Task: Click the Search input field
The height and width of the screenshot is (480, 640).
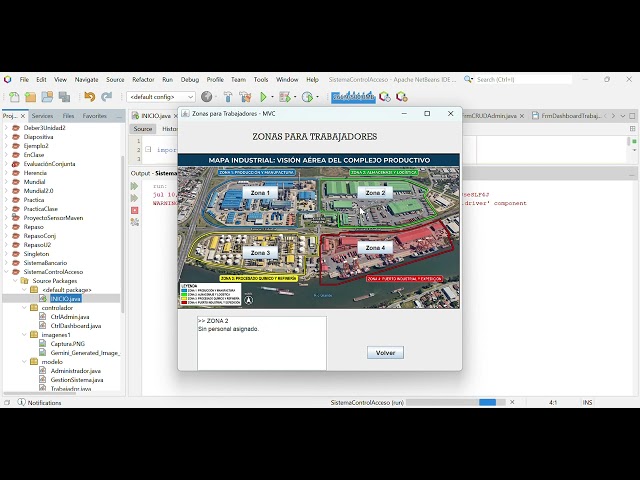Action: (x=523, y=80)
